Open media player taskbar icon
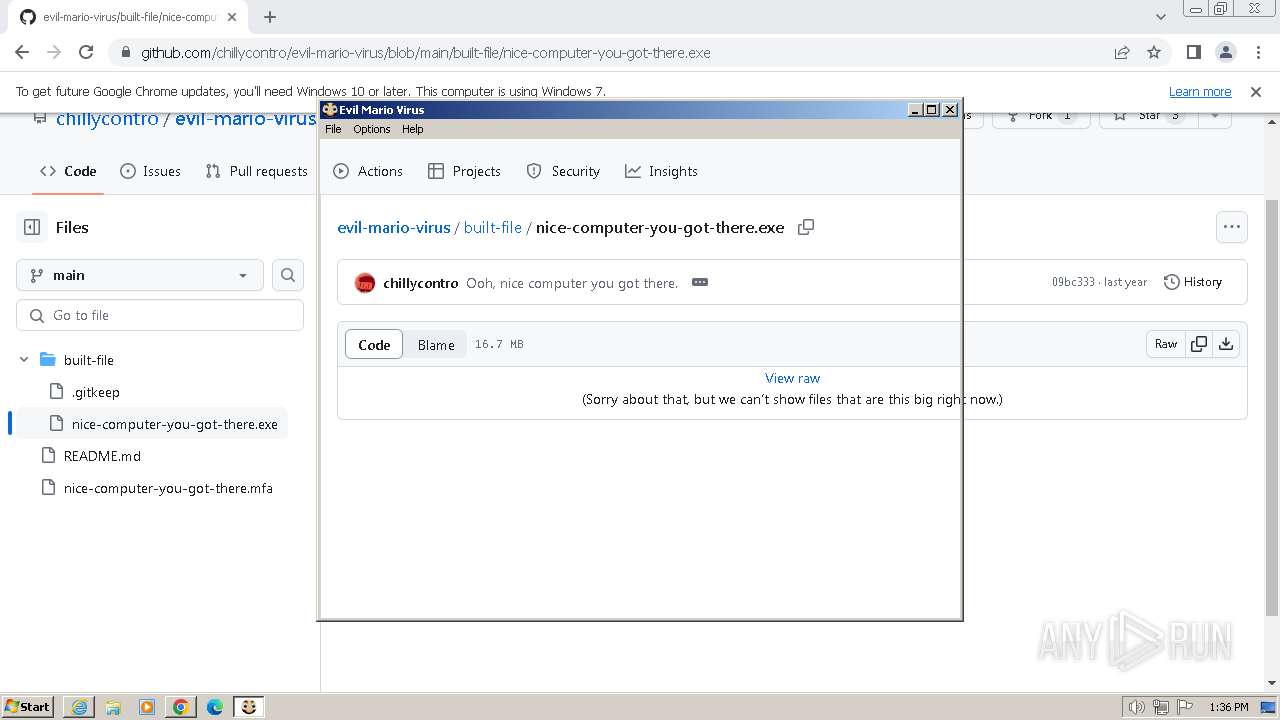The image size is (1280, 720). [147, 707]
